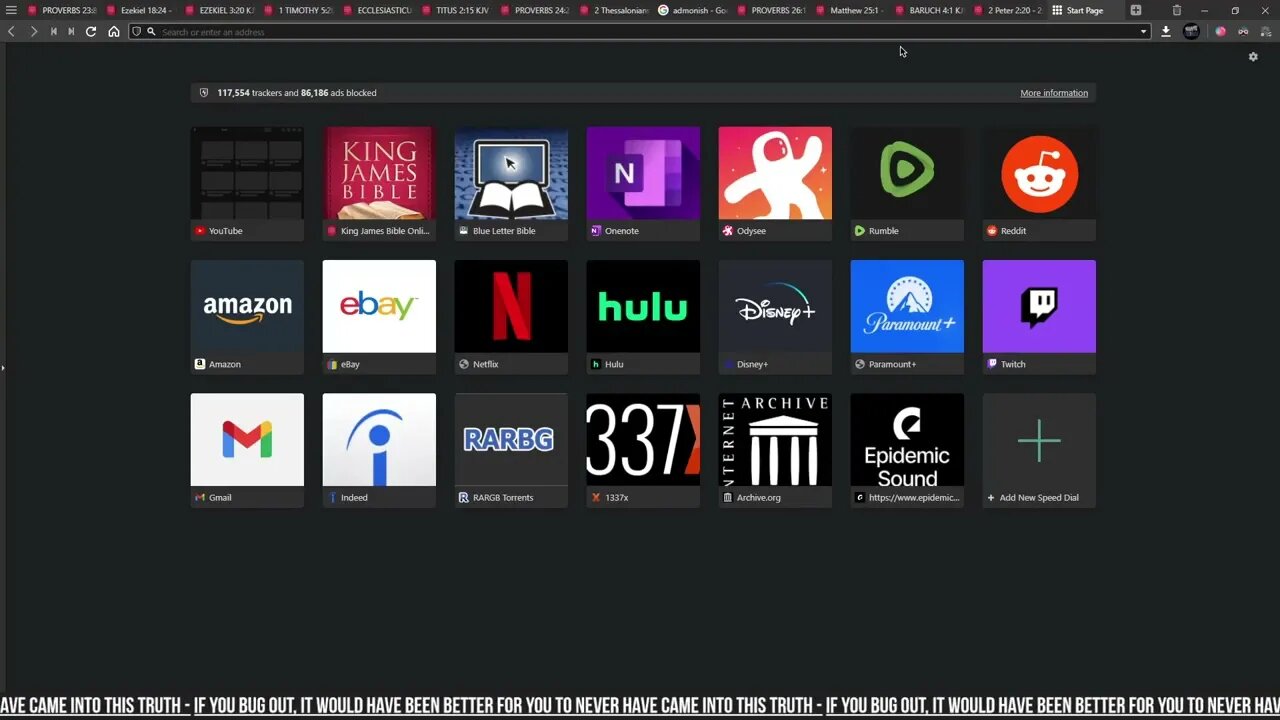The image size is (1280, 720).
Task: Reload the current page
Action: (91, 31)
